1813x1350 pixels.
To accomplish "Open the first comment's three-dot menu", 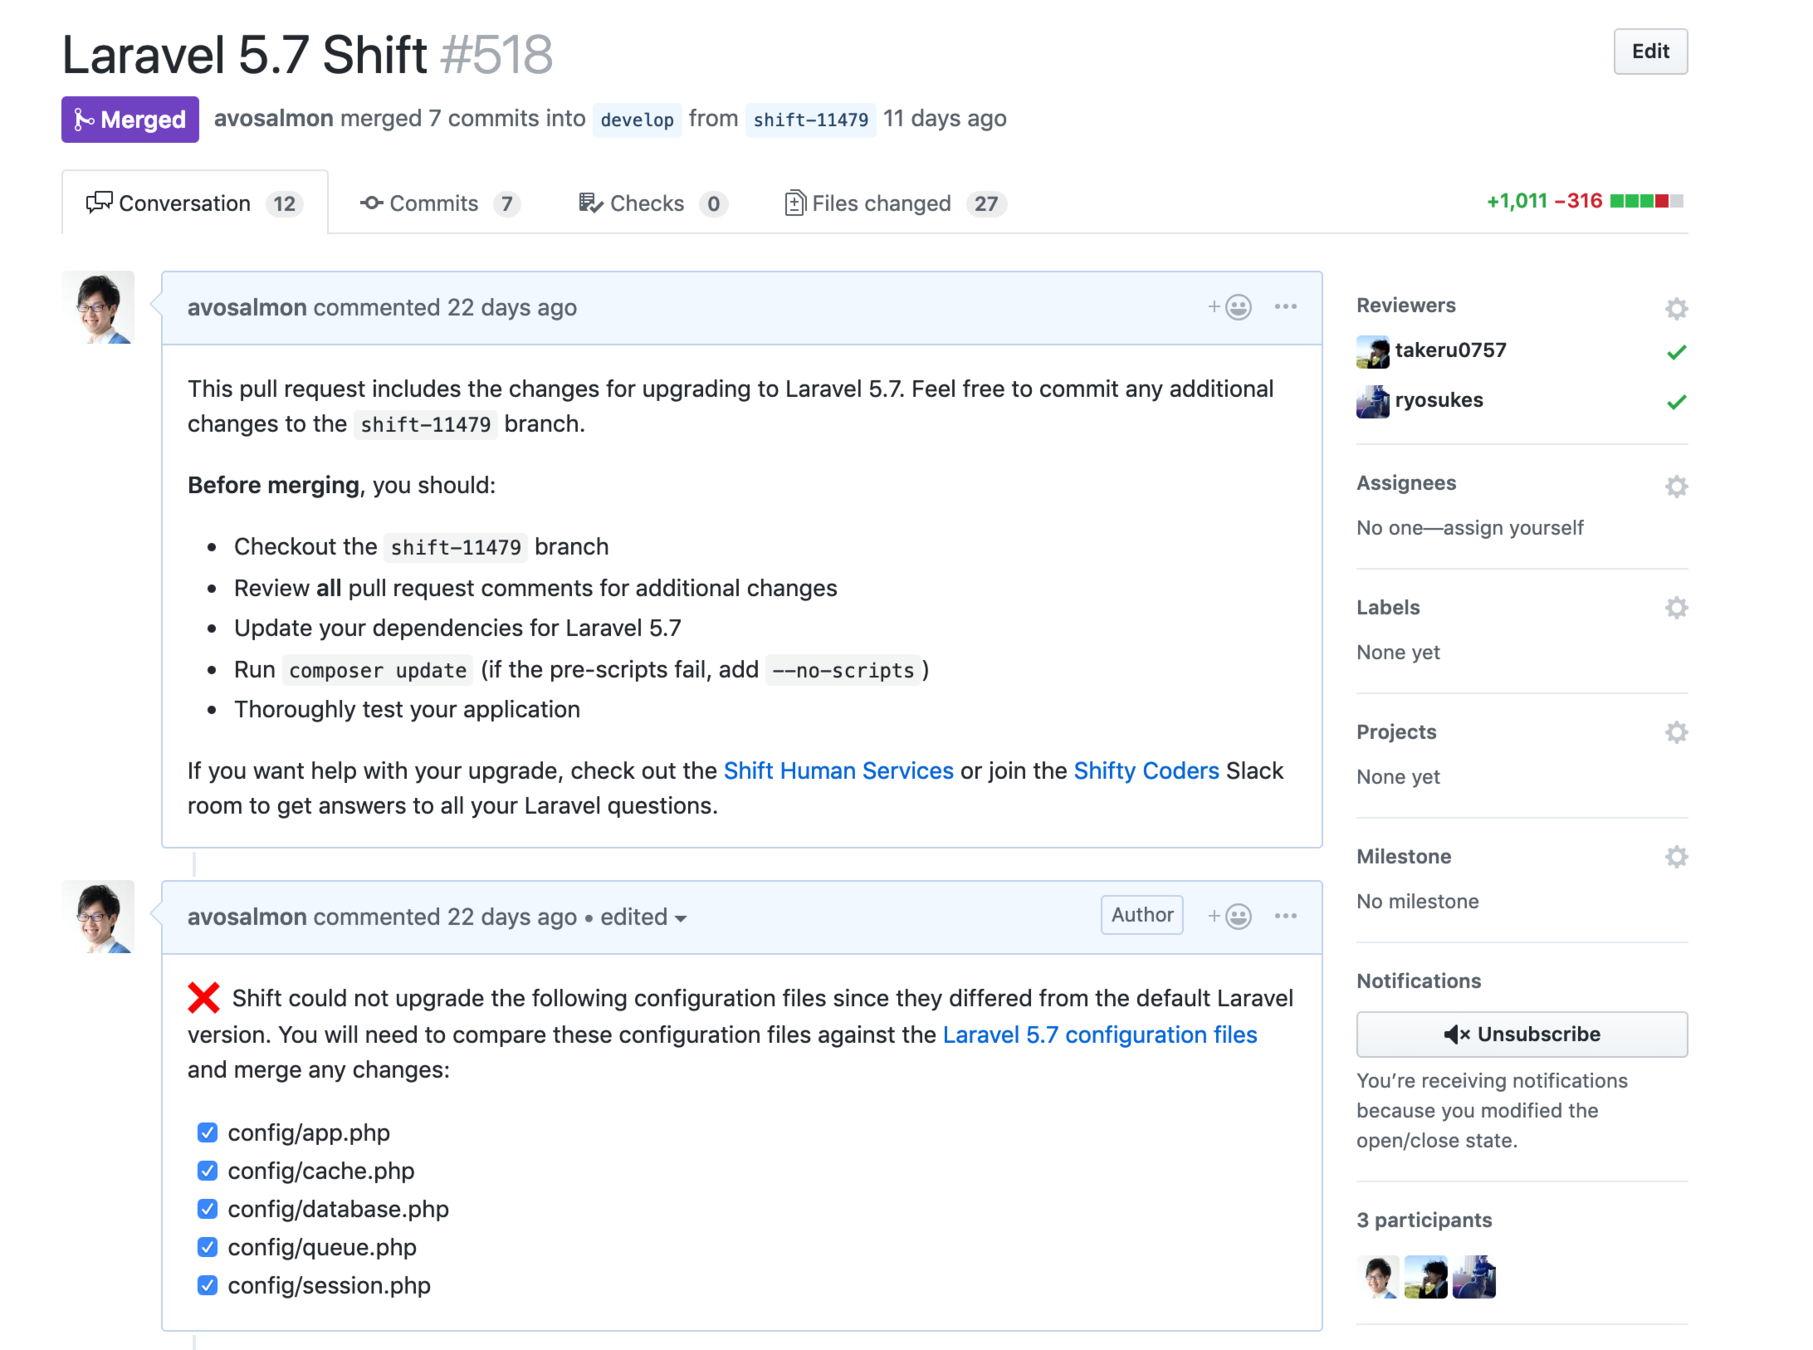I will 1285,307.
